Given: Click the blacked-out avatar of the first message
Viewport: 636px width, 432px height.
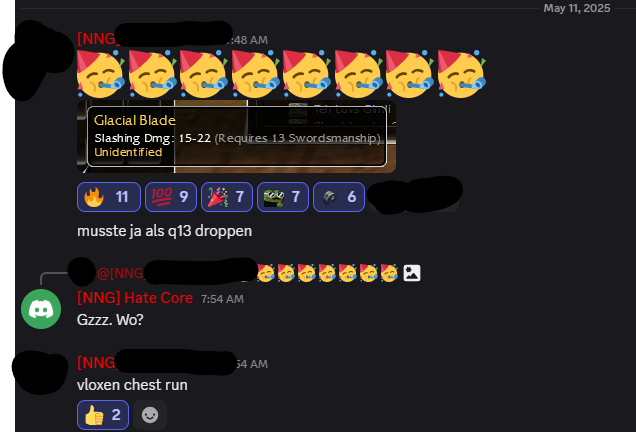Looking at the screenshot, I should 37,60.
